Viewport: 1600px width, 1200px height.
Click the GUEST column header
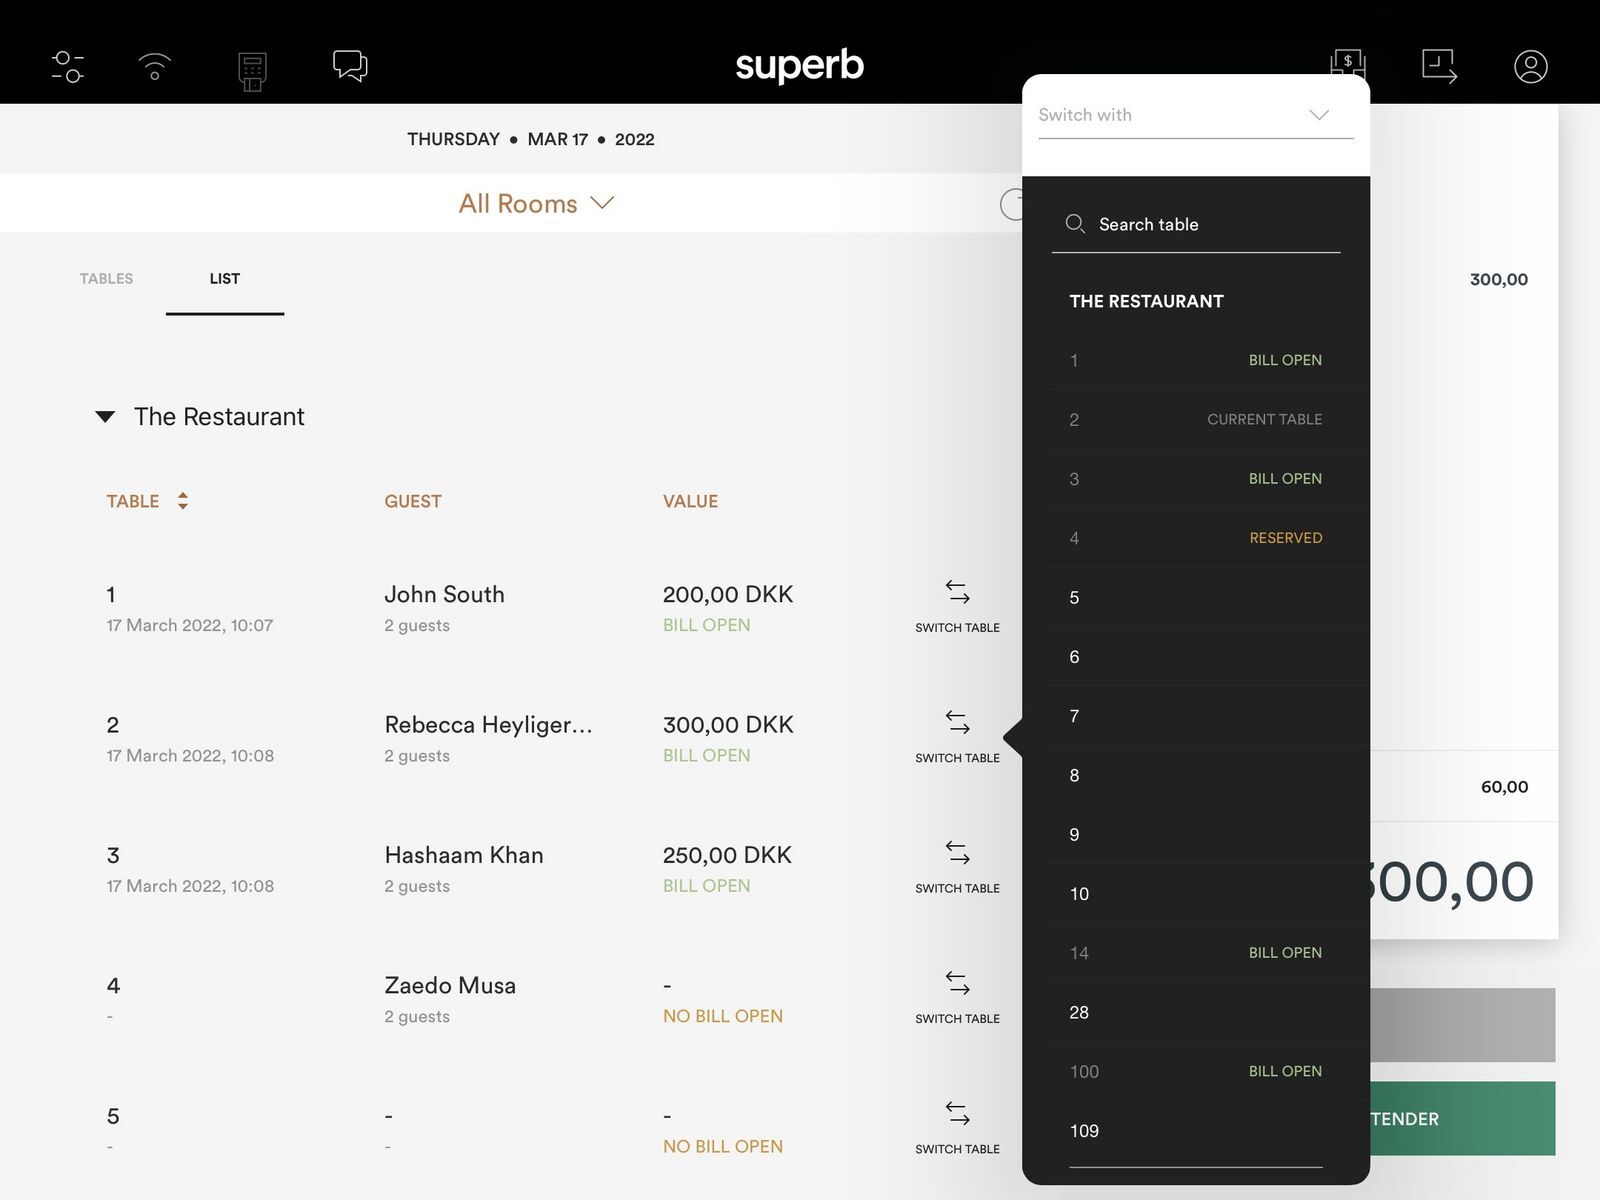[x=413, y=501]
